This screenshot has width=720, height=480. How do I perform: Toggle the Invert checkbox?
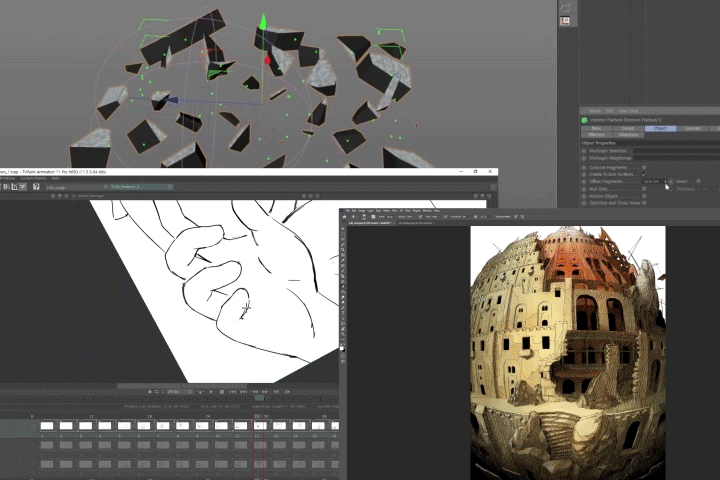click(x=698, y=181)
